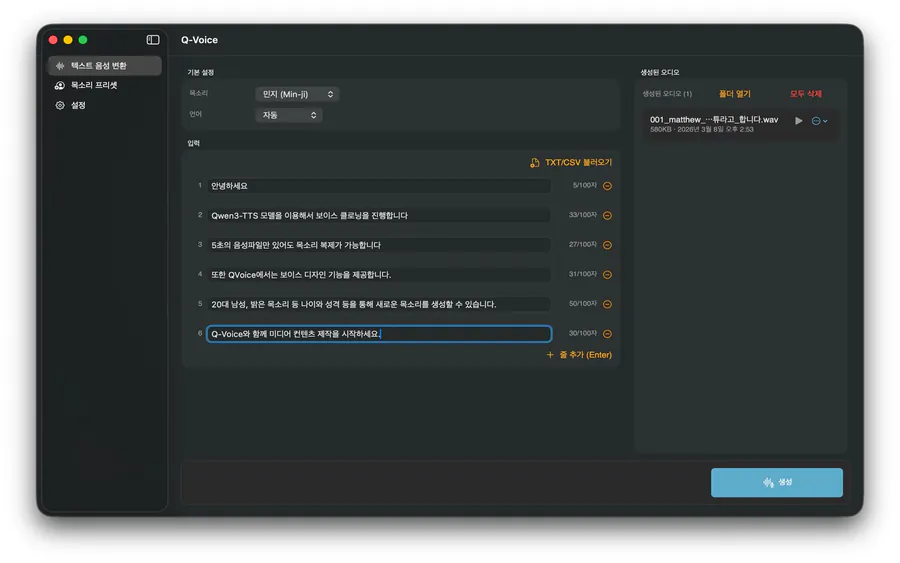Click 모두 삭제 to delete all audio

click(x=806, y=94)
